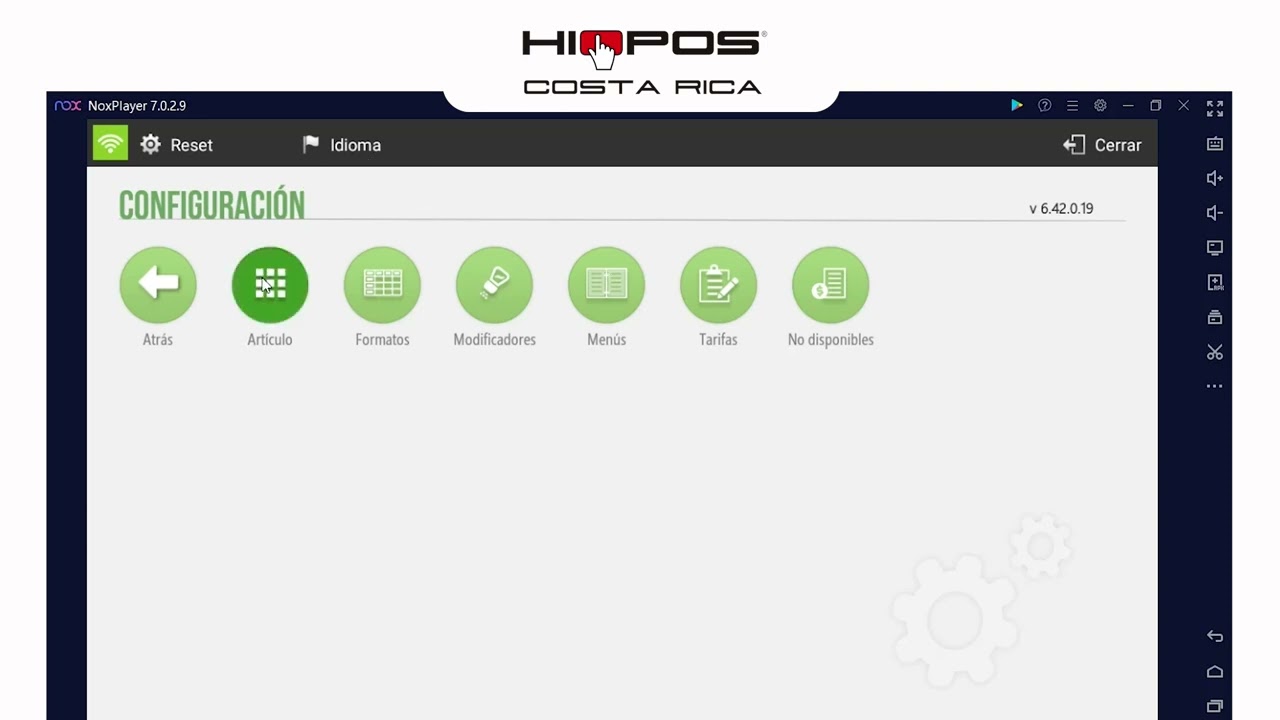The height and width of the screenshot is (720, 1280).
Task: Open the No disponibles icon
Action: (x=830, y=285)
